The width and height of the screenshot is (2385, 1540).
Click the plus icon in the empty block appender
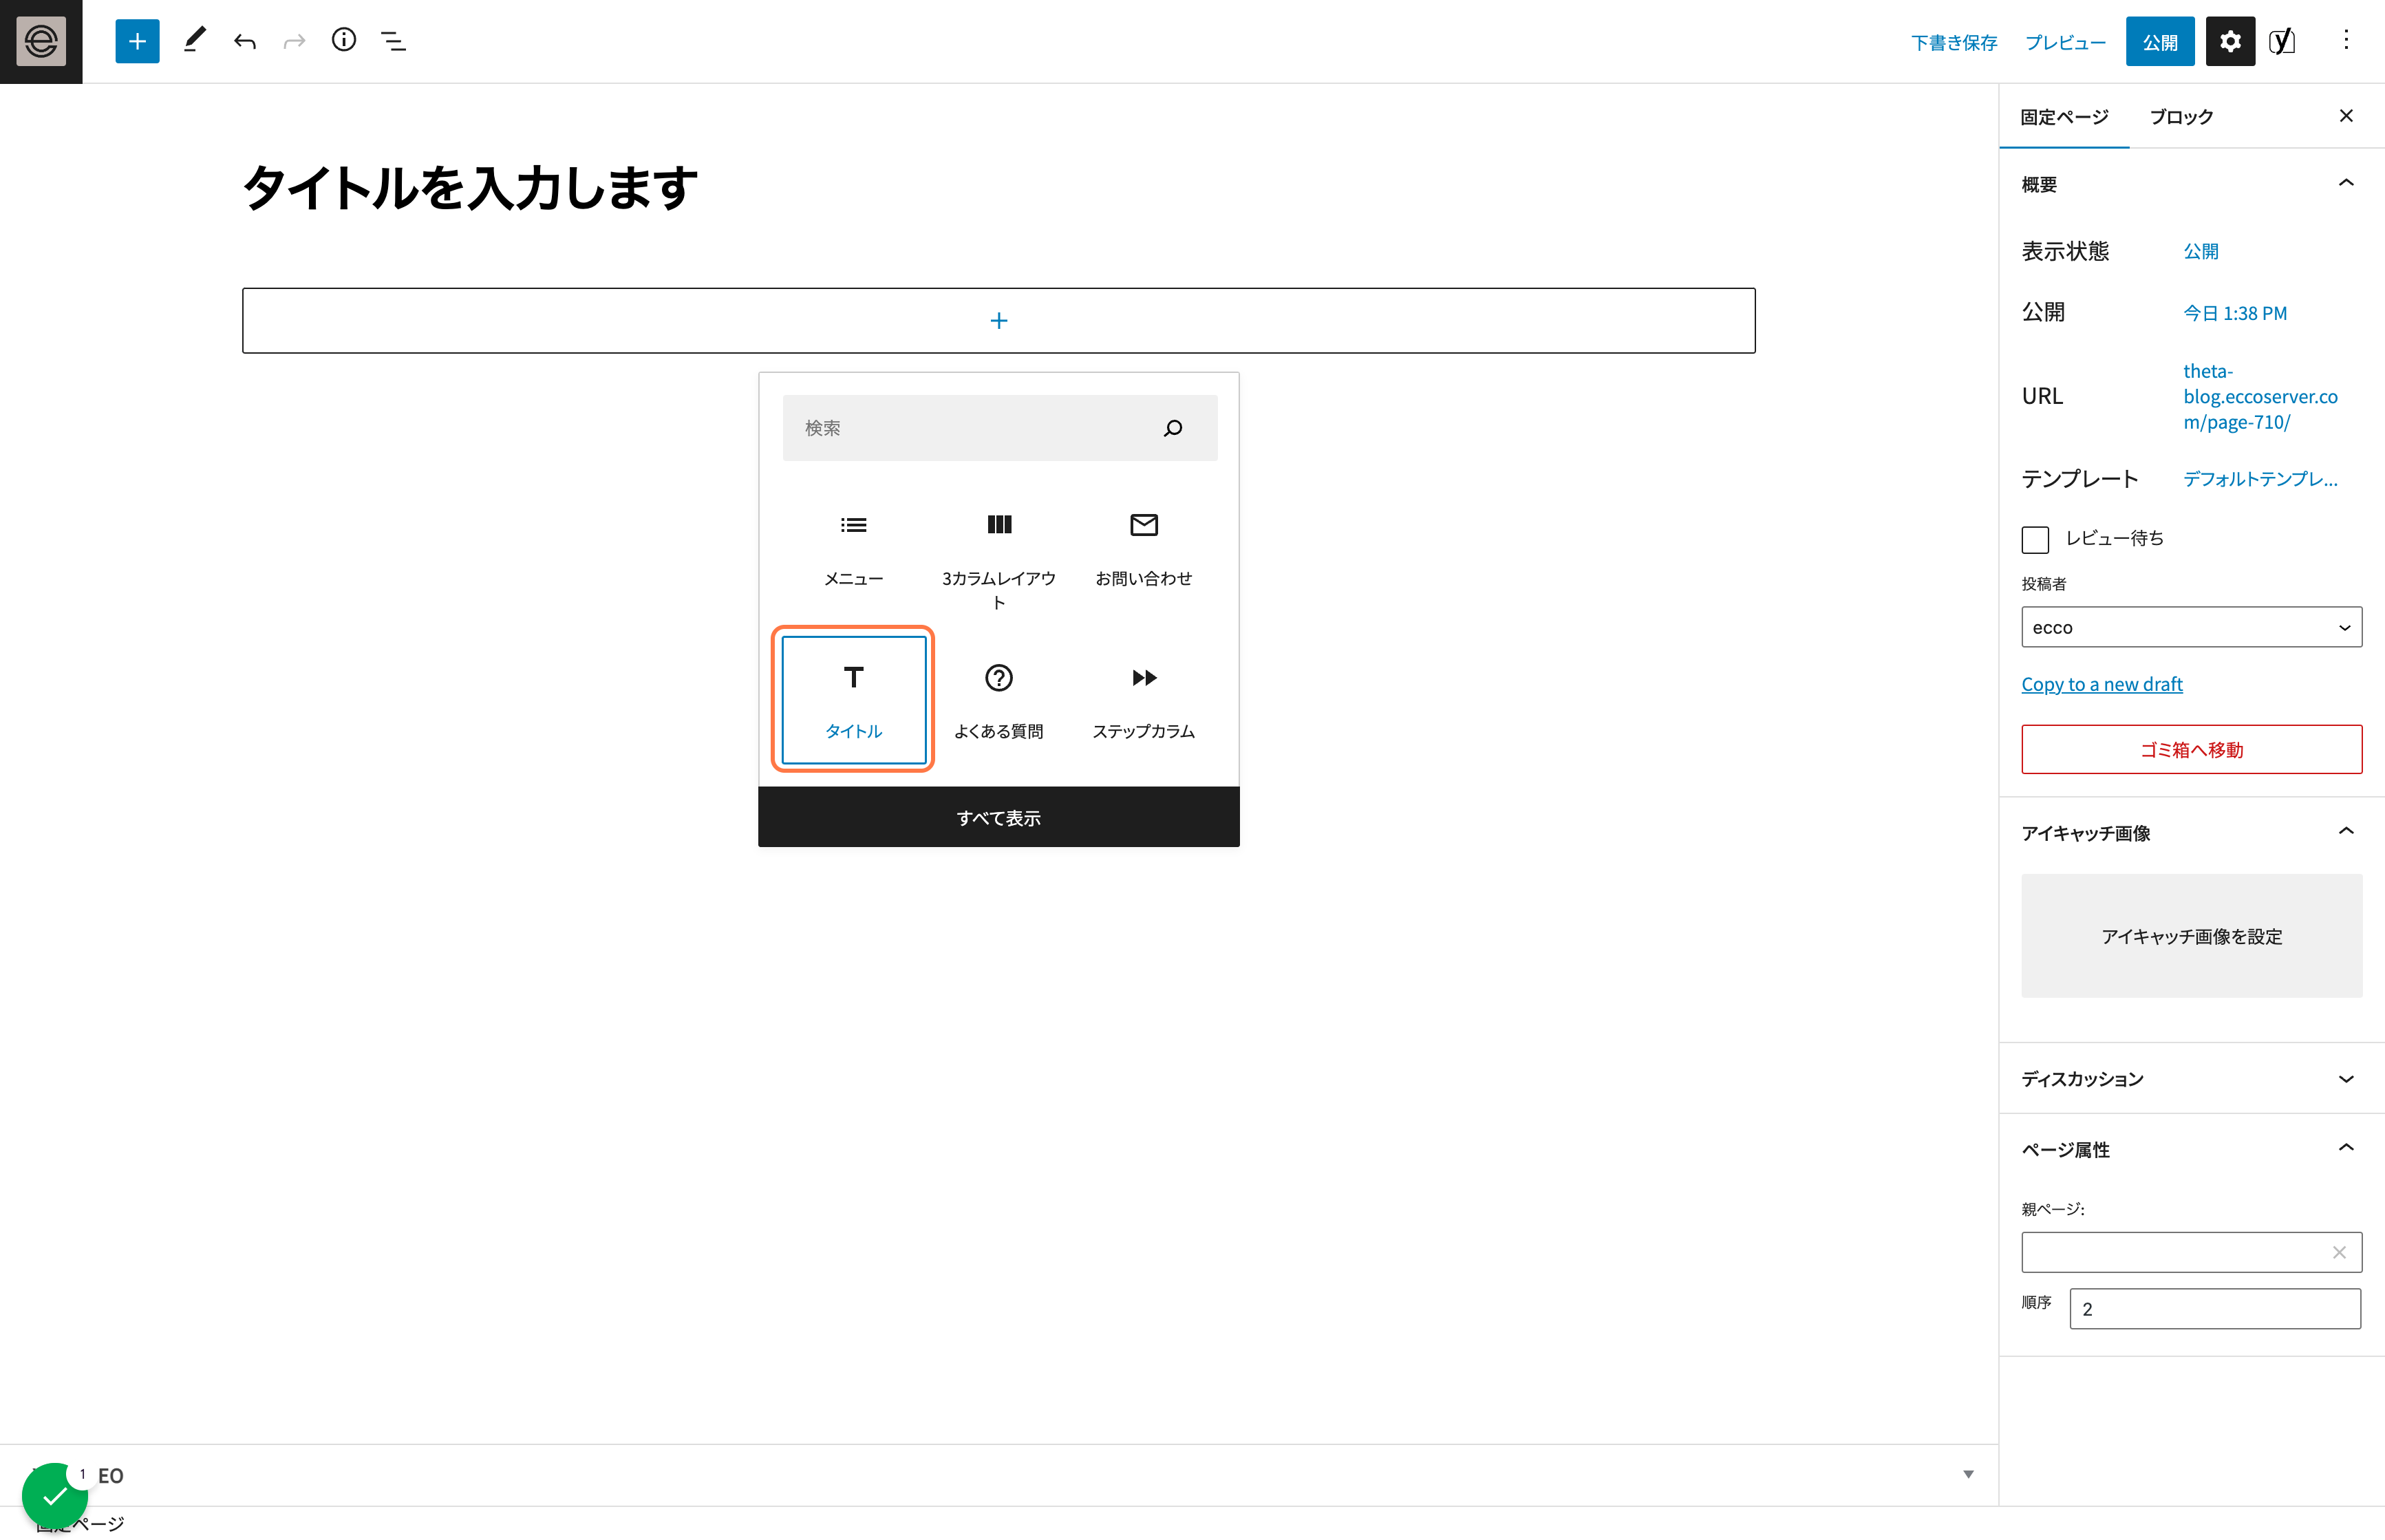pos(999,321)
